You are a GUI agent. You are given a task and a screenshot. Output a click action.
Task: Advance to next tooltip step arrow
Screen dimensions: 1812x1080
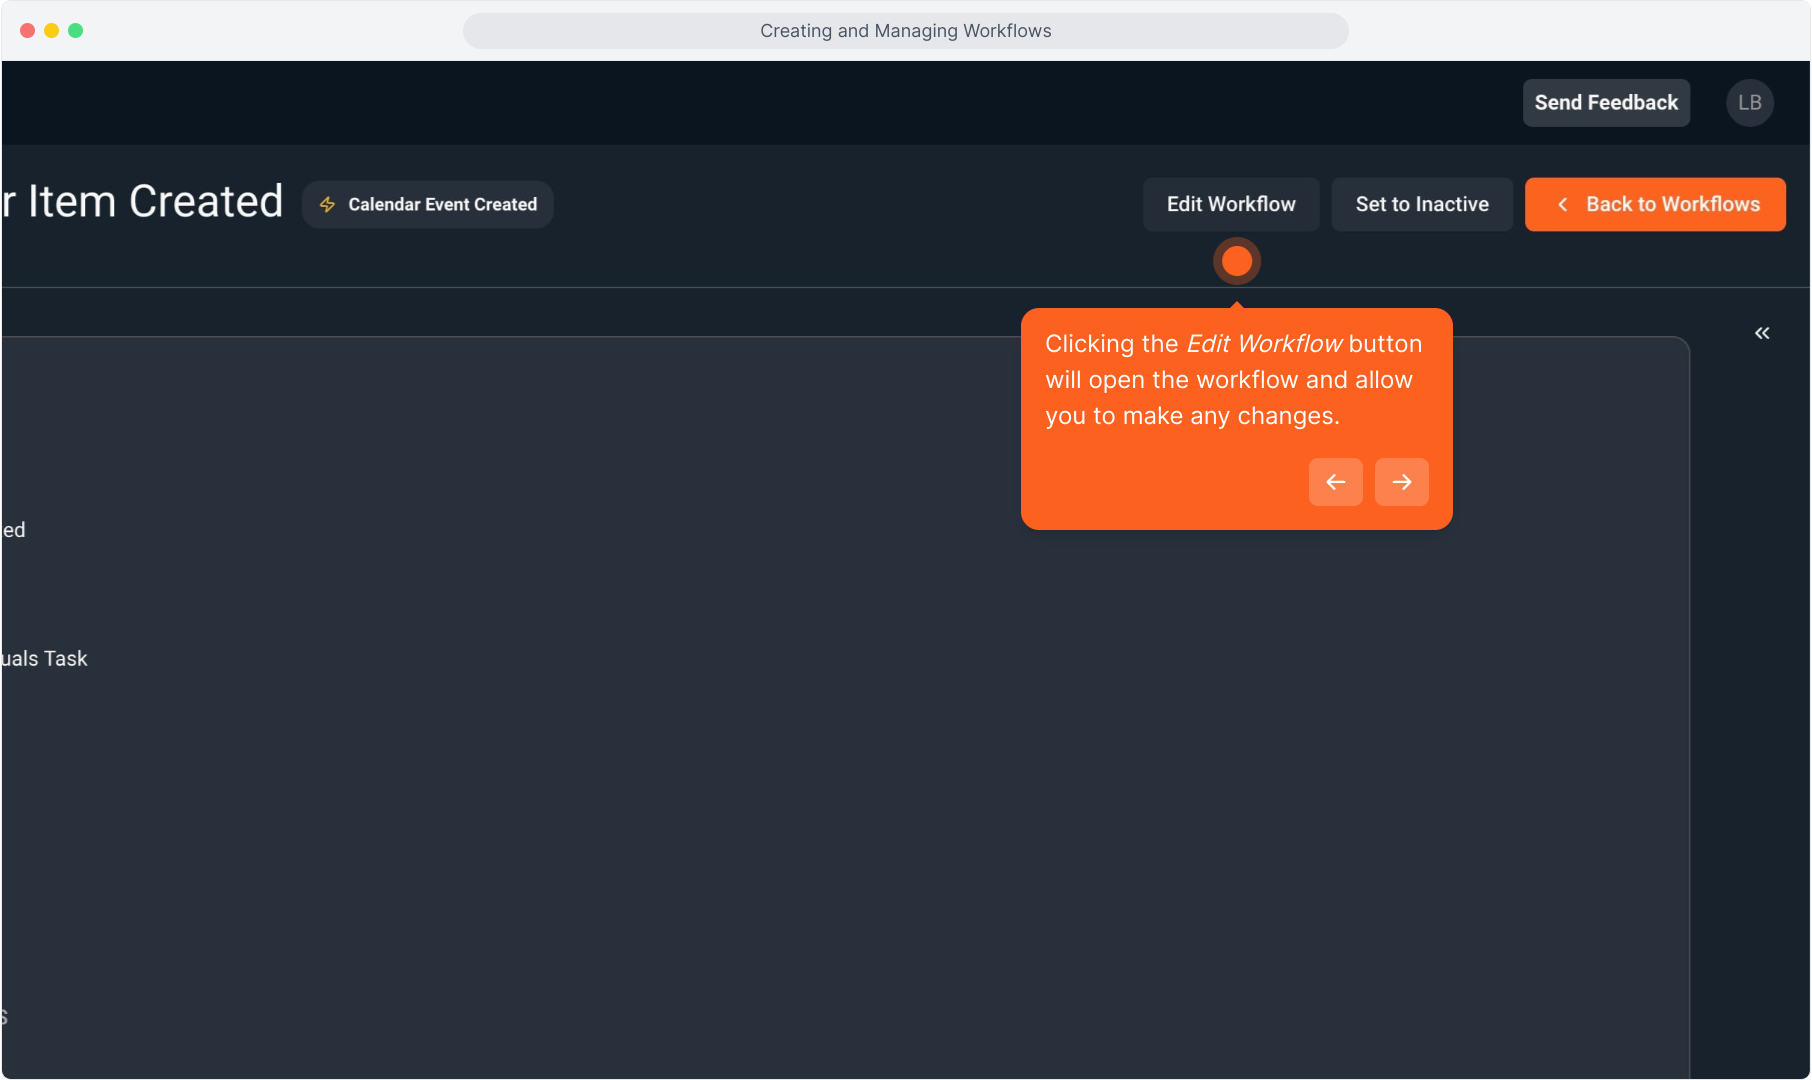[1401, 482]
